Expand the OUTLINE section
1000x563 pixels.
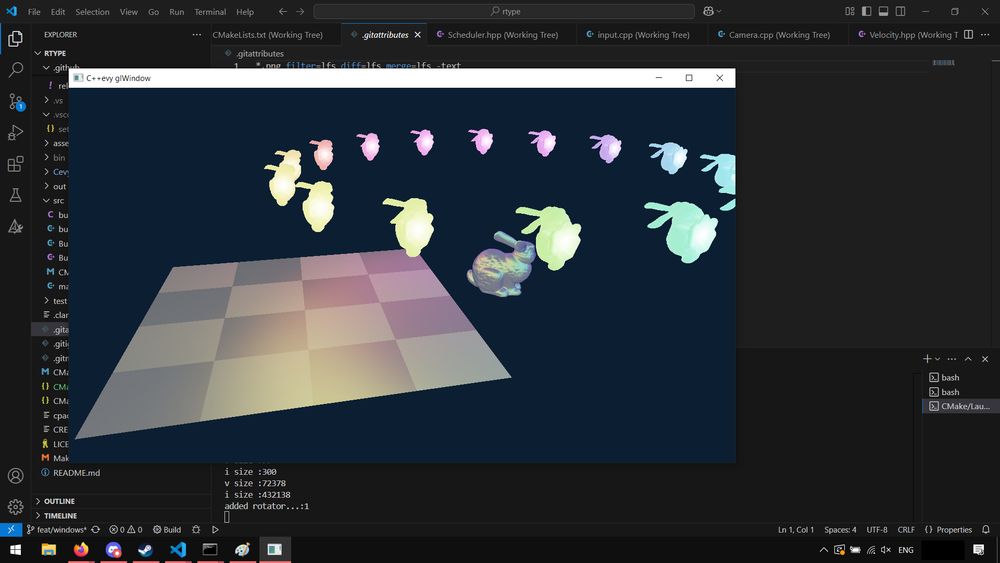(x=58, y=501)
